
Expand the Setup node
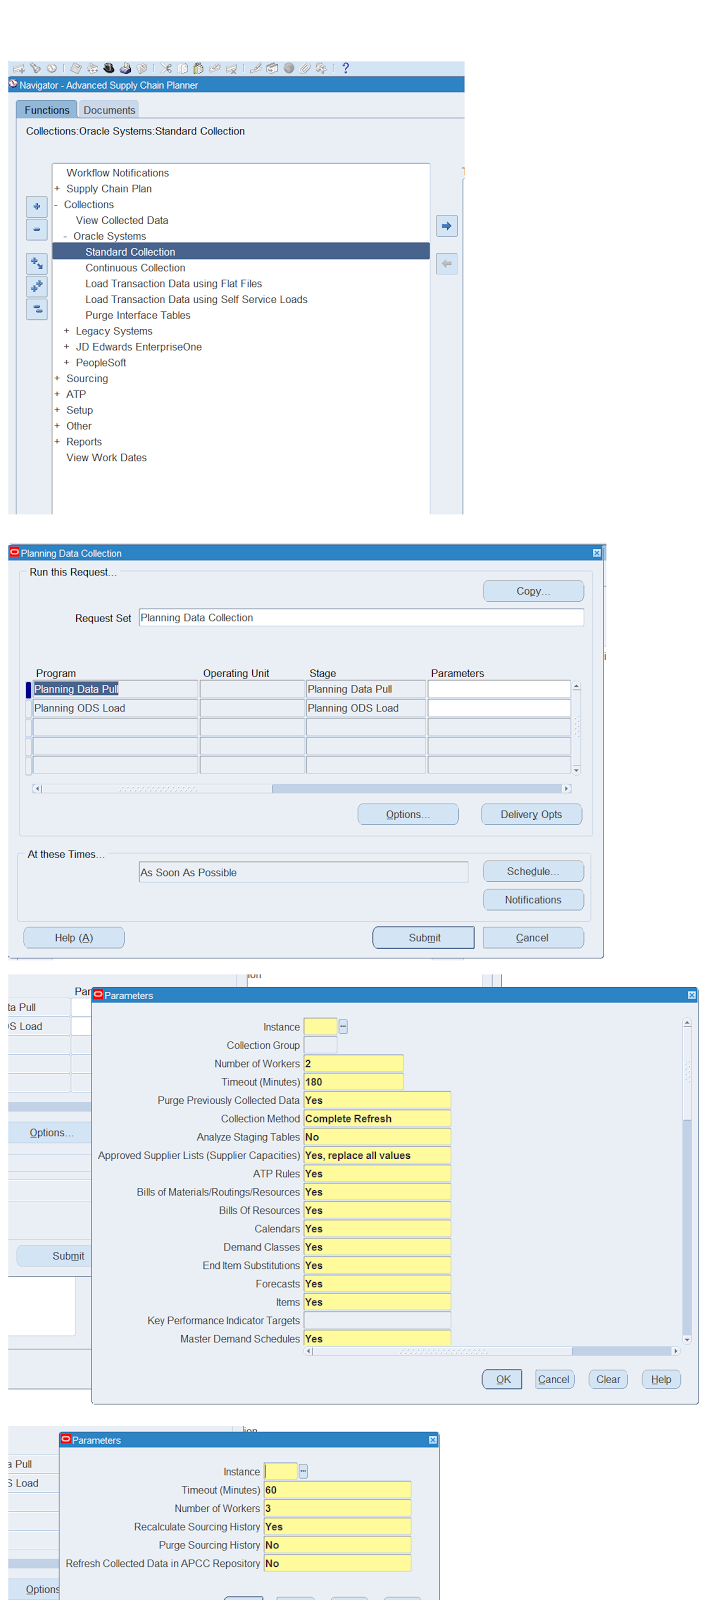57,410
